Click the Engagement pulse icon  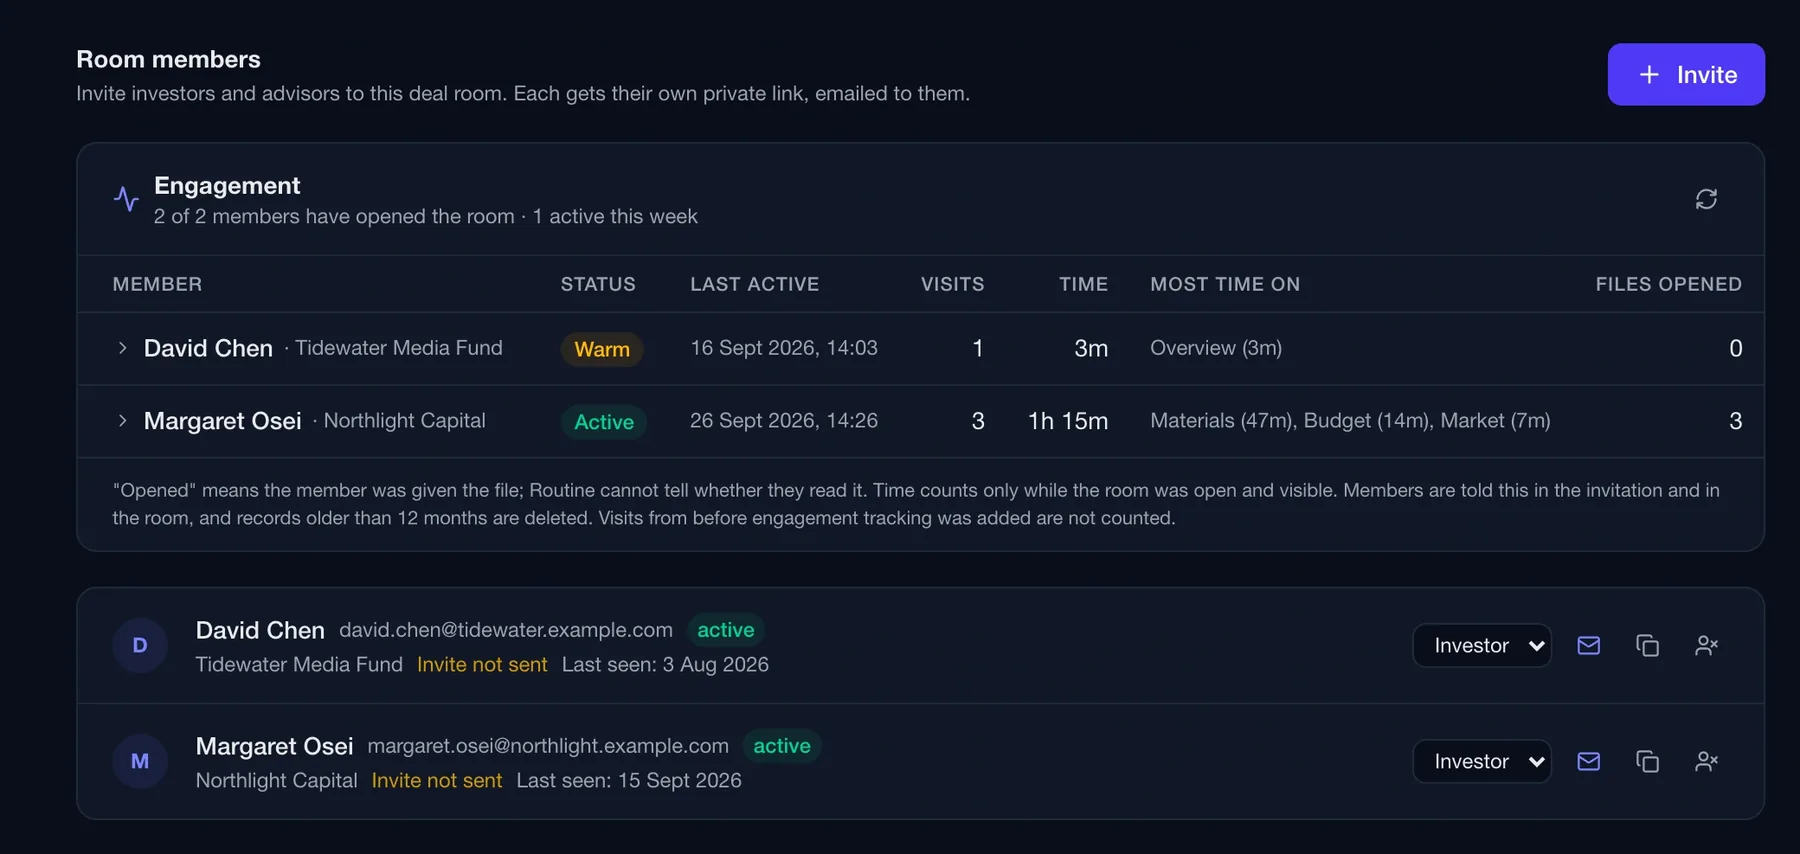pos(126,199)
